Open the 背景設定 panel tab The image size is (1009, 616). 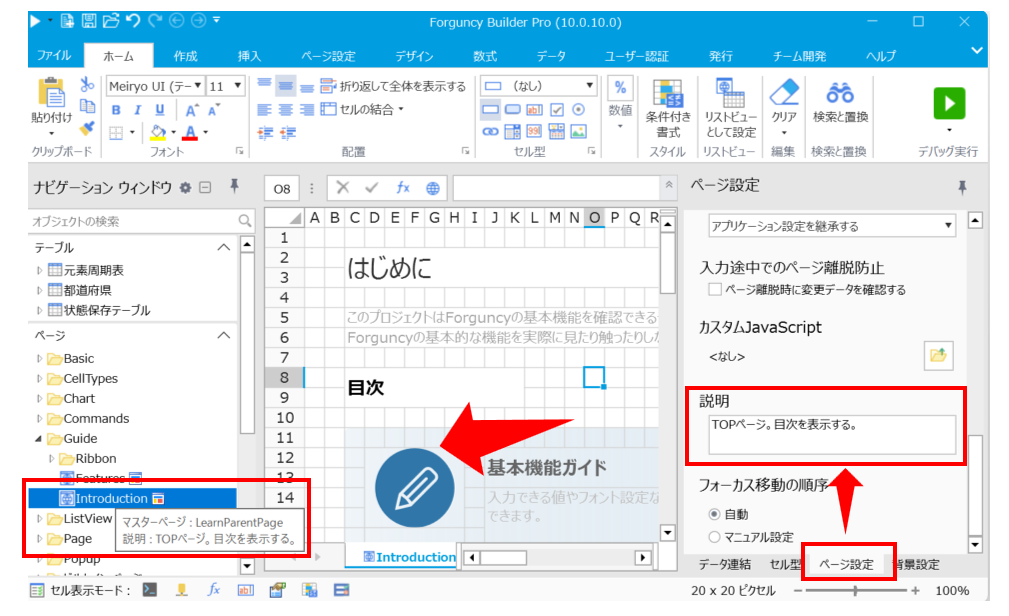[916, 565]
